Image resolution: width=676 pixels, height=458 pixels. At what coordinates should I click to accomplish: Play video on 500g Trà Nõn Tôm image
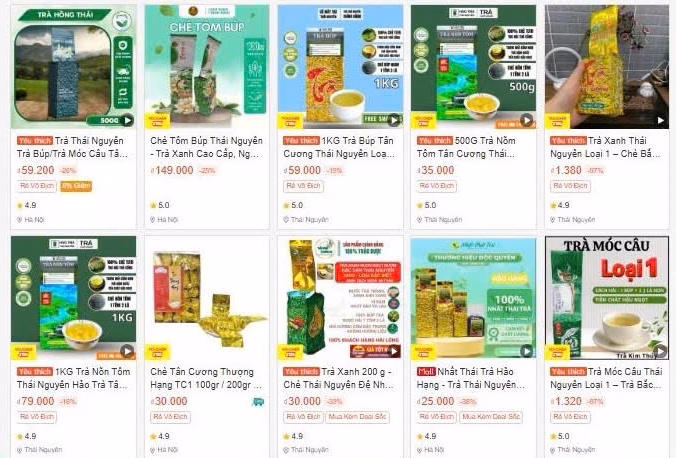point(526,120)
